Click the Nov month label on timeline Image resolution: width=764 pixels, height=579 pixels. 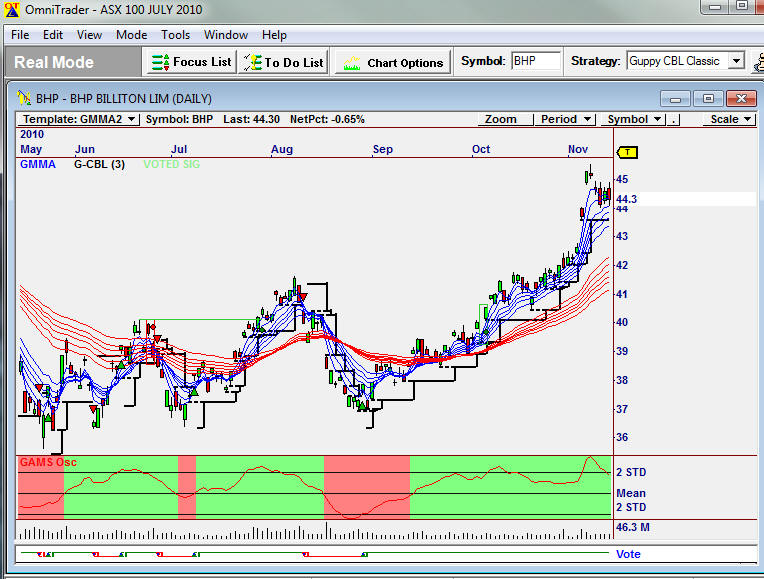pos(578,149)
